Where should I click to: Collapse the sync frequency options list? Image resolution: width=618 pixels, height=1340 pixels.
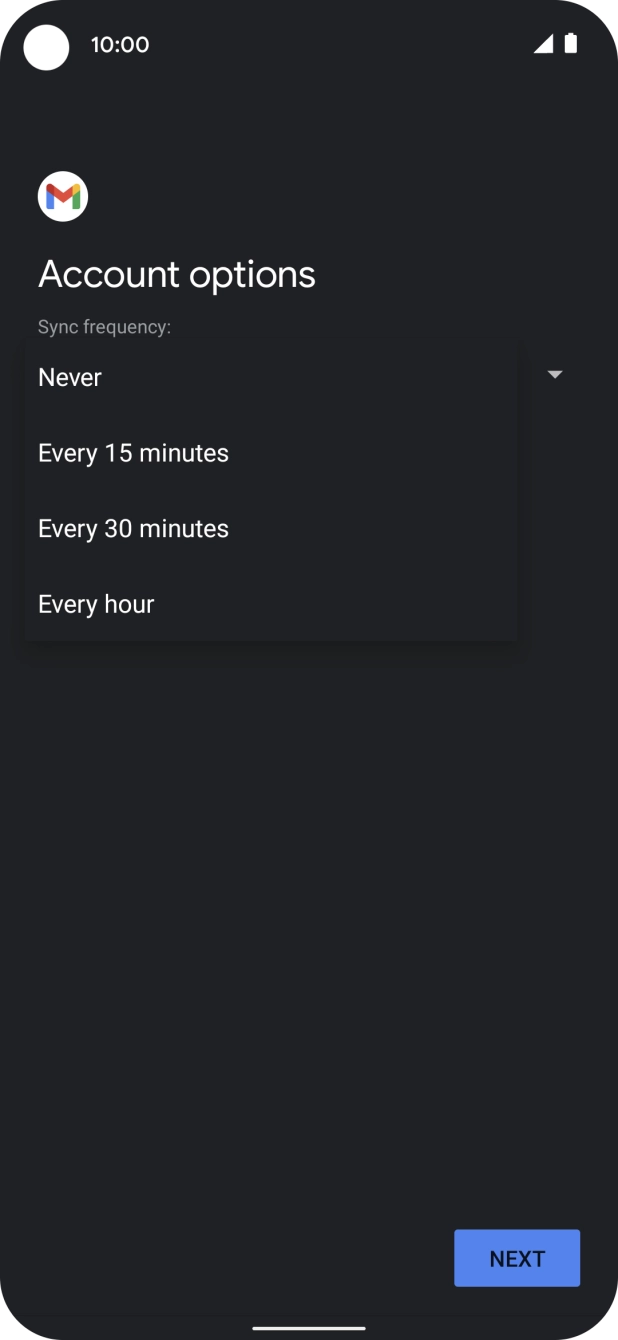(556, 374)
